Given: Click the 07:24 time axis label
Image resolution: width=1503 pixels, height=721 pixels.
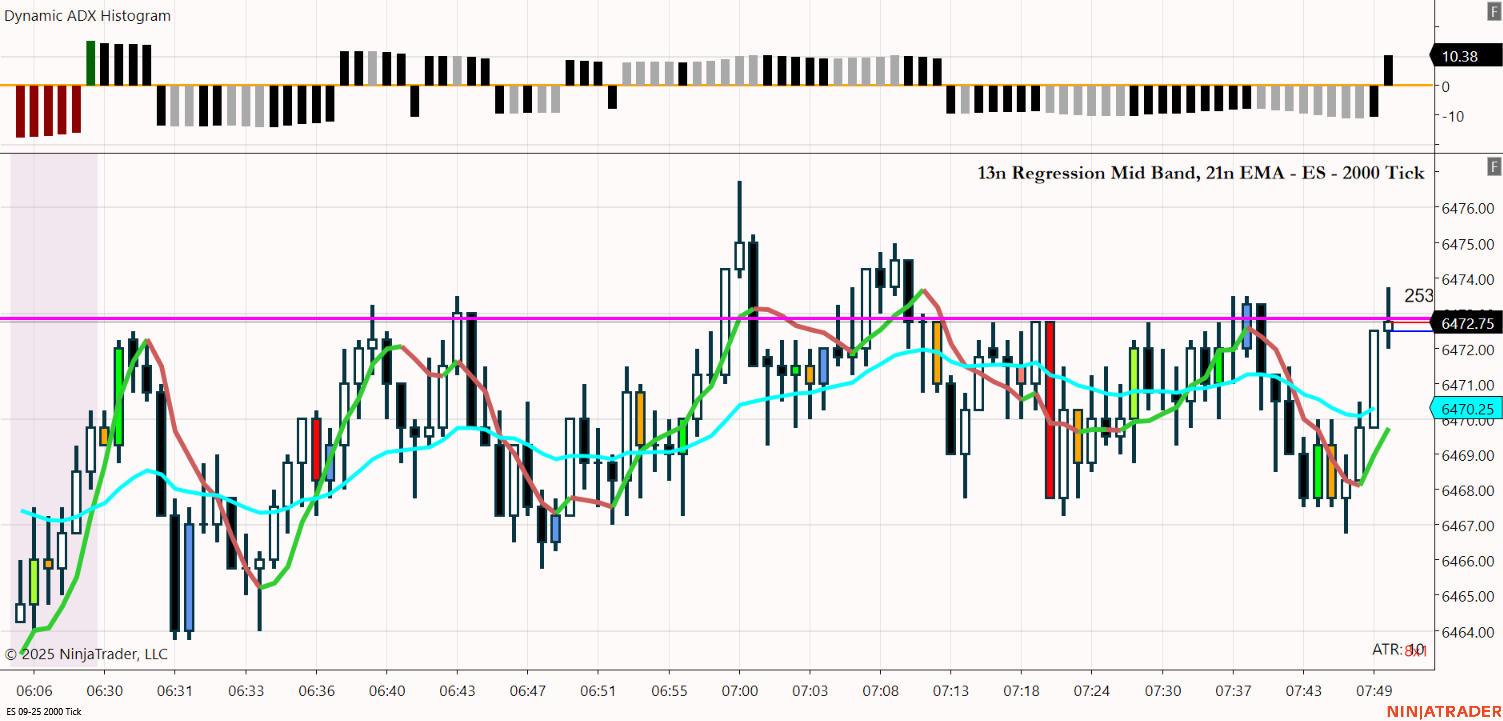Looking at the screenshot, I should (1091, 691).
